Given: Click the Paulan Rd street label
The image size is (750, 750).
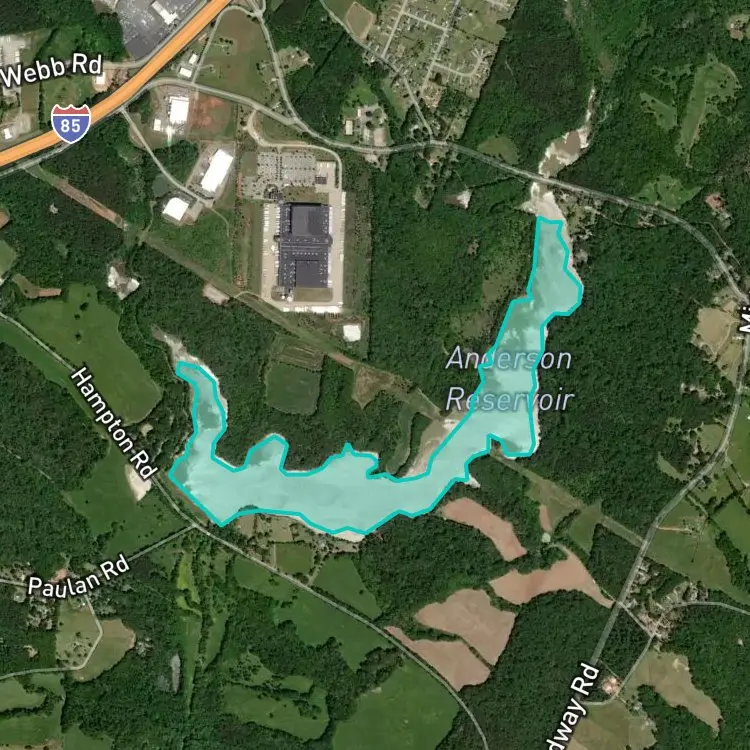Looking at the screenshot, I should click(78, 574).
